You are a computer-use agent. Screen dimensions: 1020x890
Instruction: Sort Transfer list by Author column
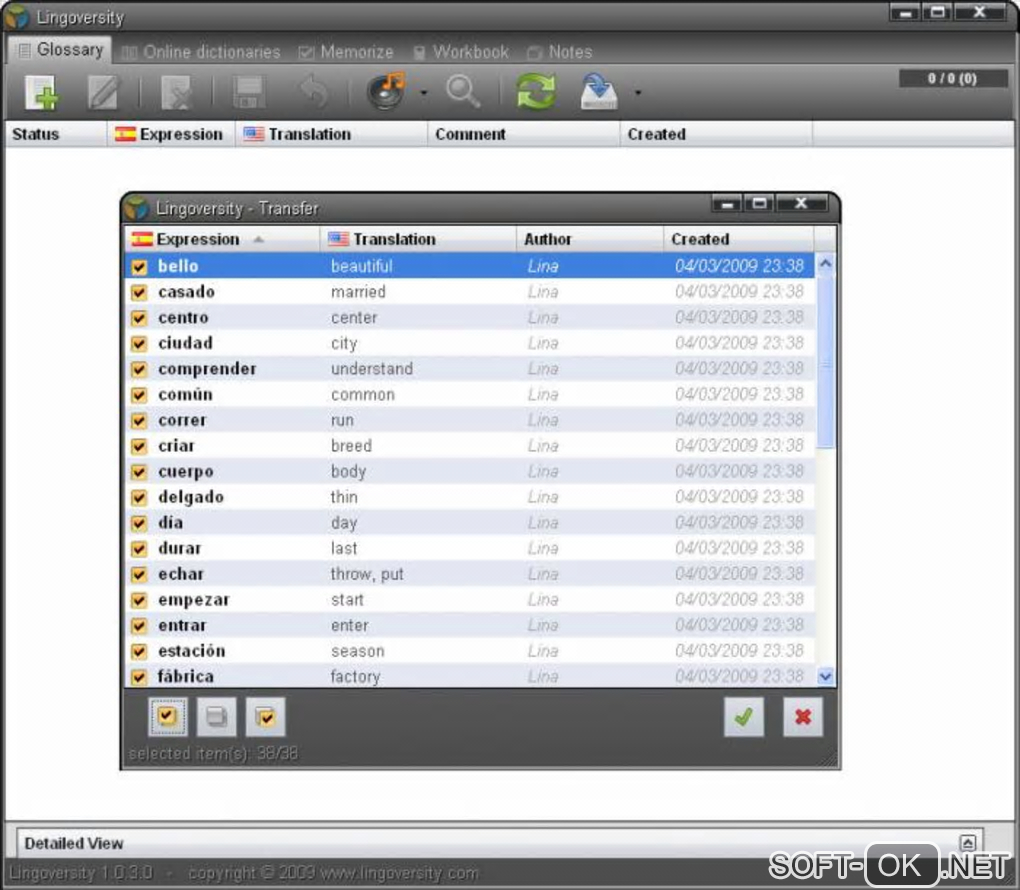pyautogui.click(x=590, y=239)
